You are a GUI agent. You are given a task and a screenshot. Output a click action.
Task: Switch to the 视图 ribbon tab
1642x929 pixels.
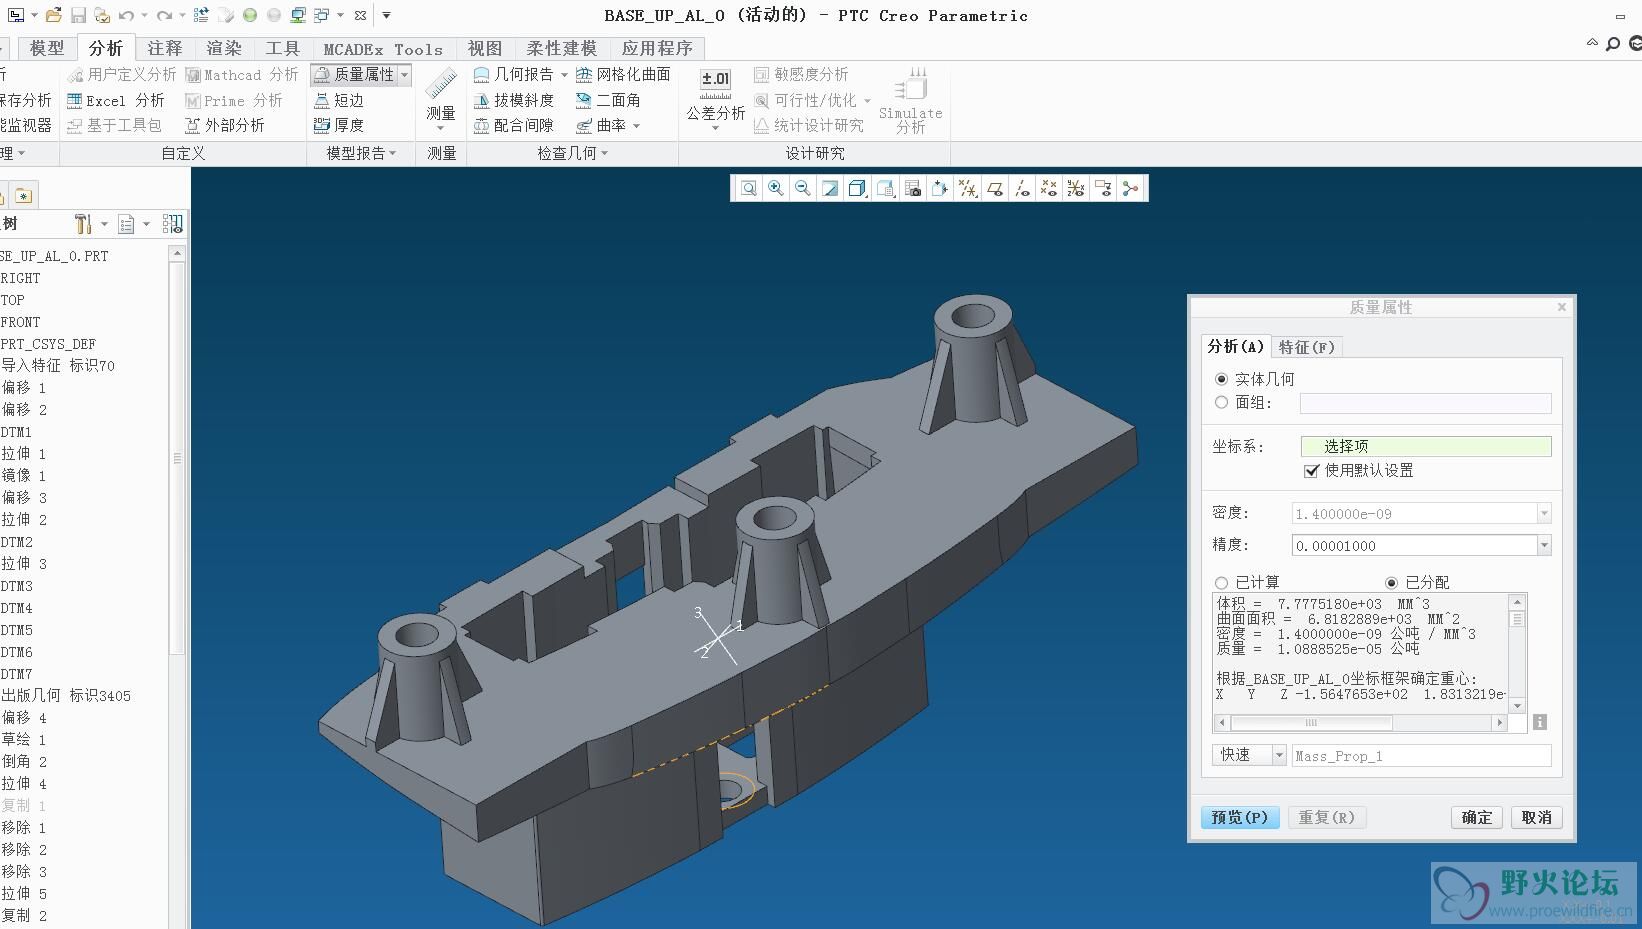click(485, 48)
